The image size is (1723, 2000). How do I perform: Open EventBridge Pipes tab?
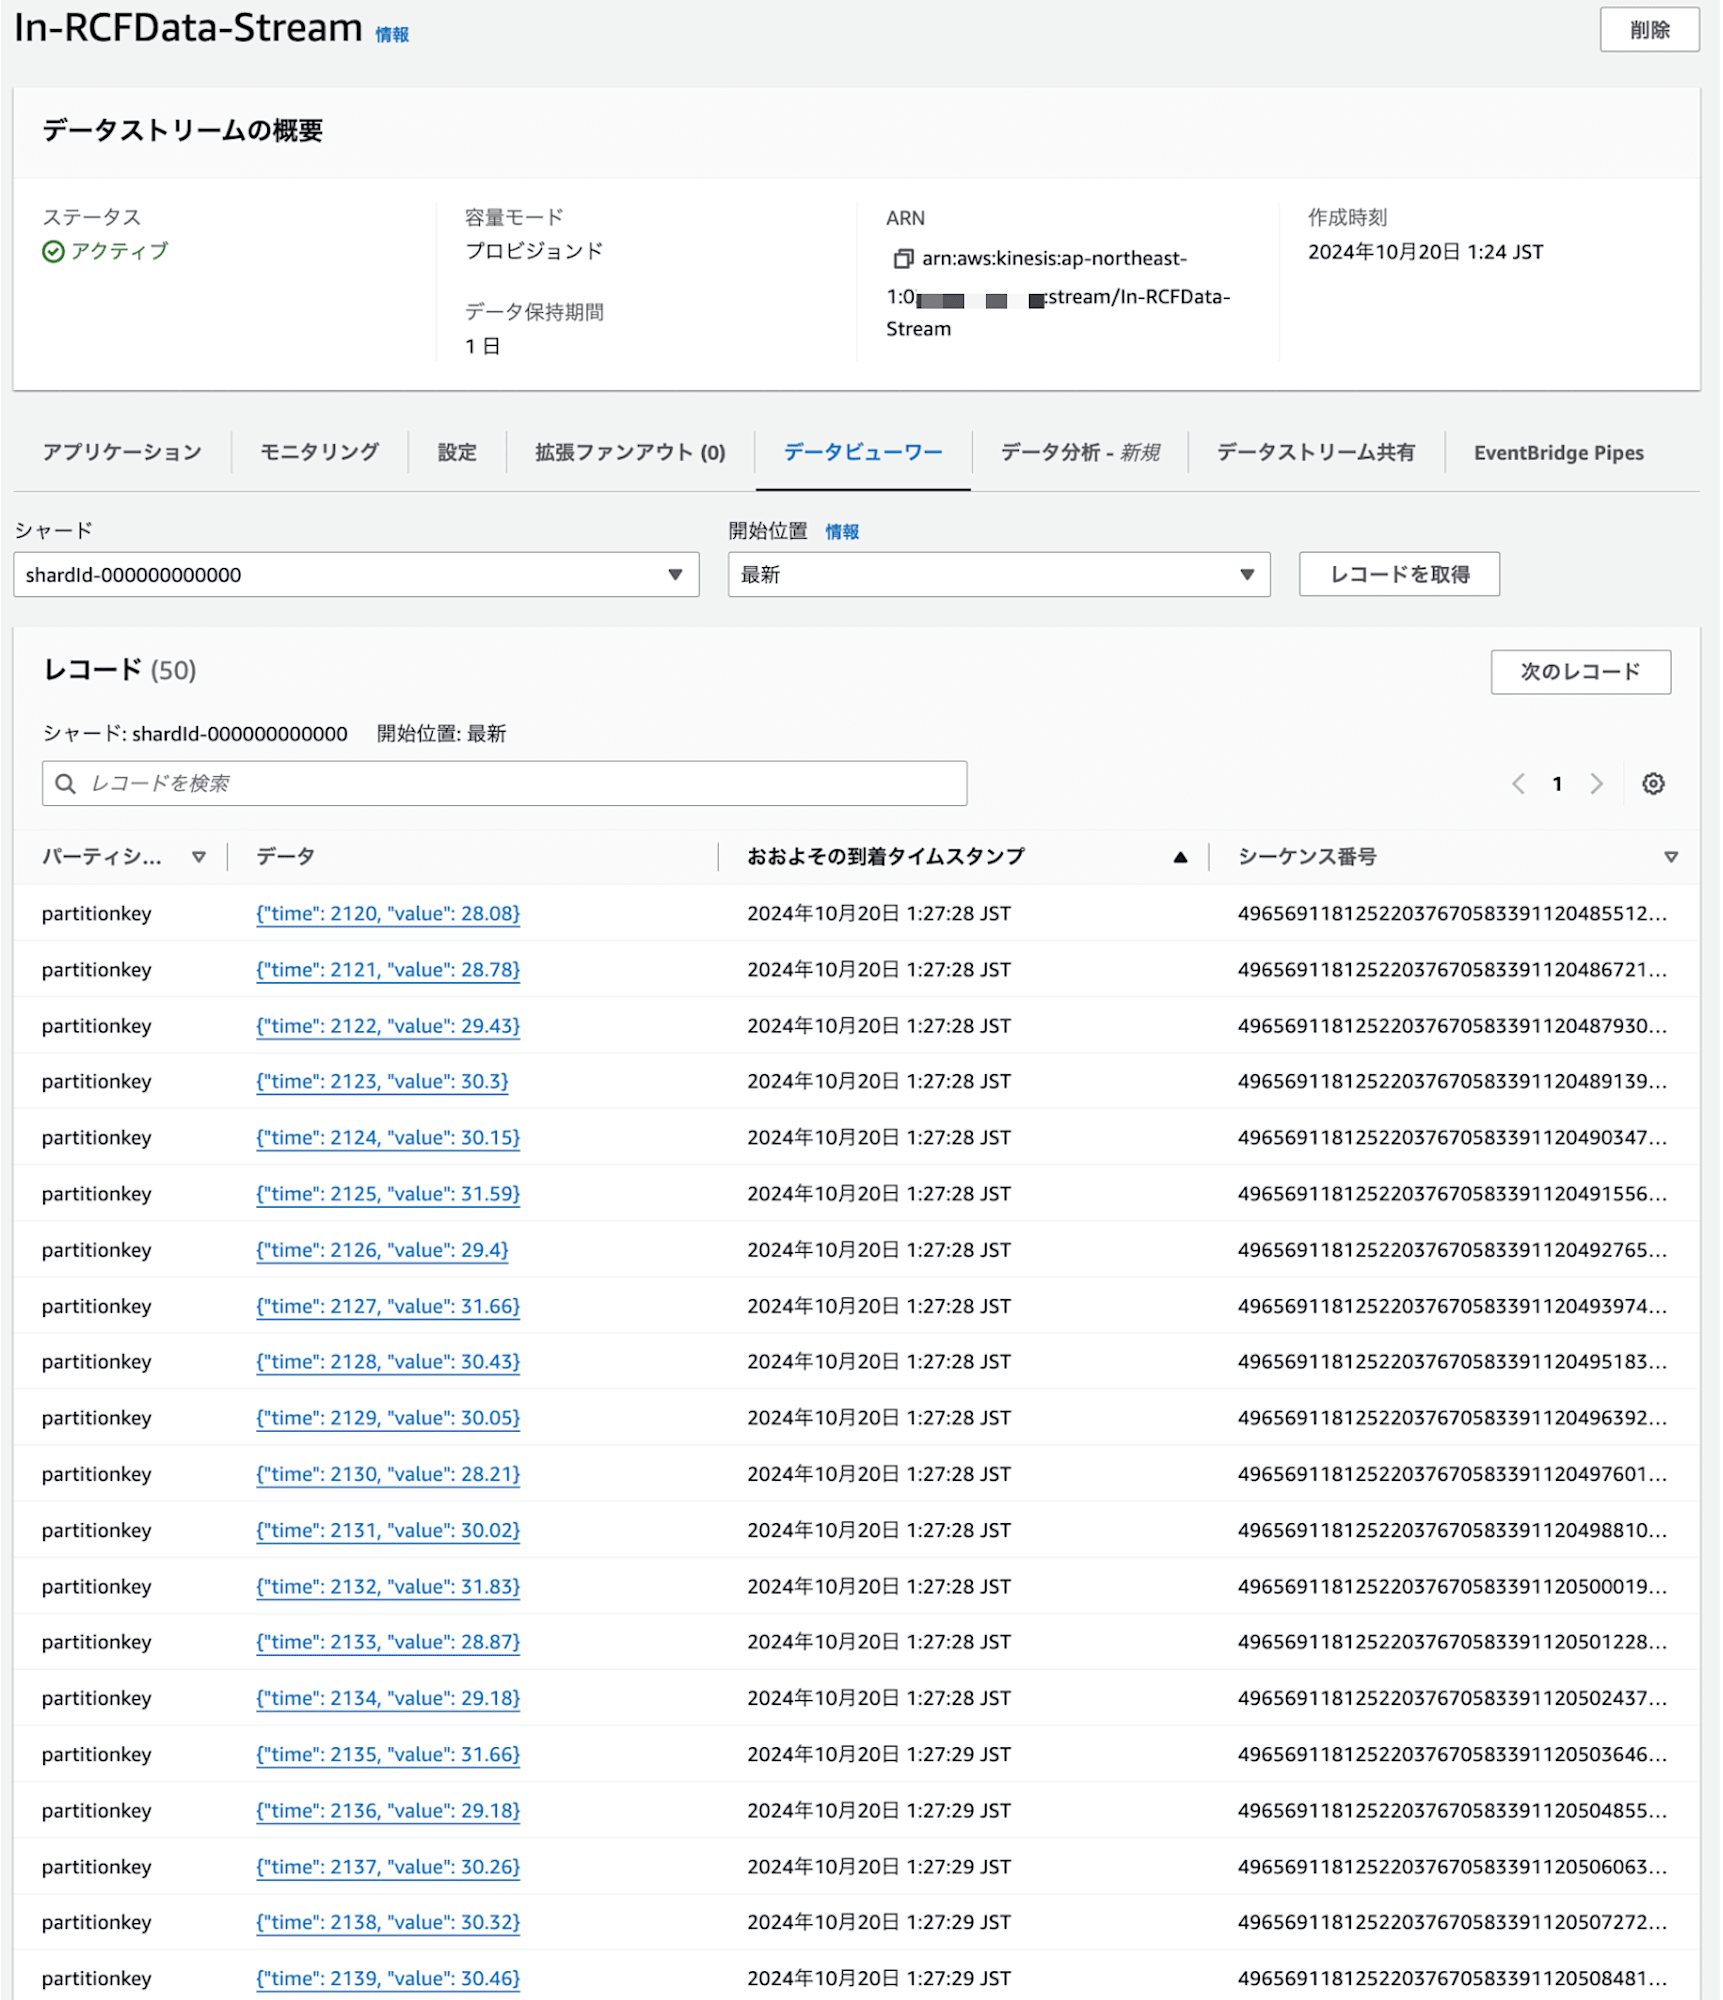tap(1561, 453)
